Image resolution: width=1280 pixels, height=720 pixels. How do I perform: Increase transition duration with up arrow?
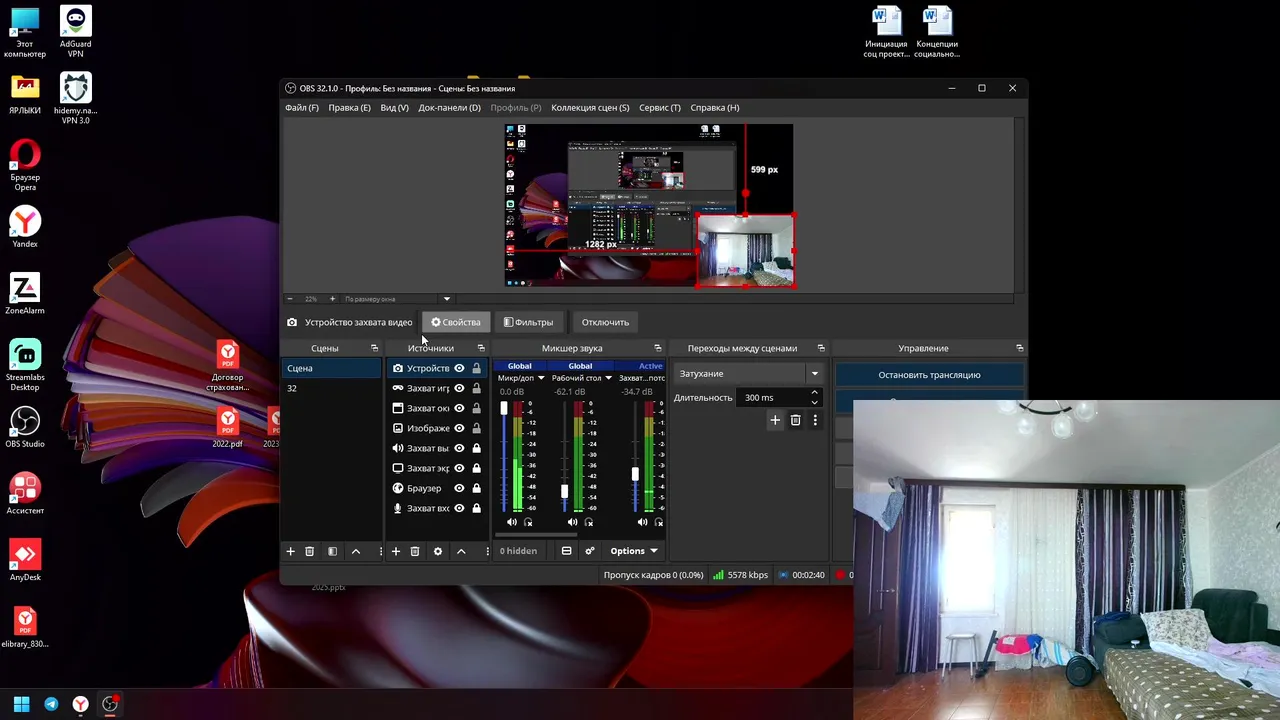[x=814, y=393]
